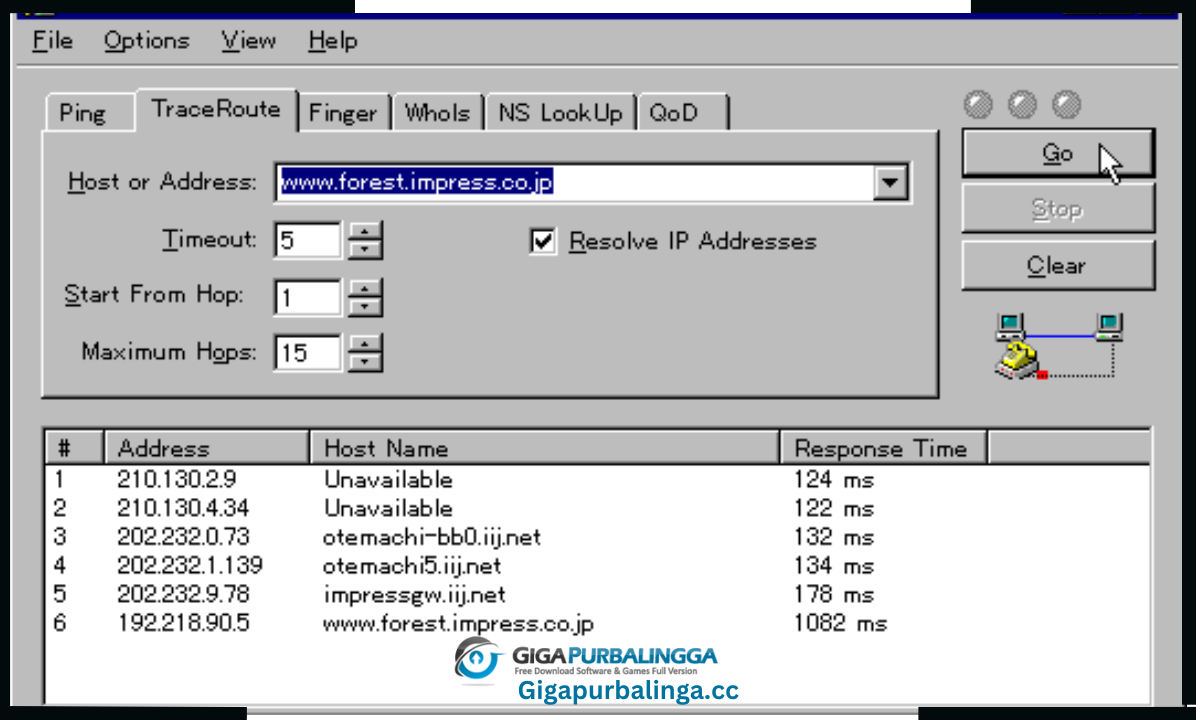This screenshot has height=720, width=1200.
Task: Sort by the Host Name column header
Action: pyautogui.click(x=545, y=448)
